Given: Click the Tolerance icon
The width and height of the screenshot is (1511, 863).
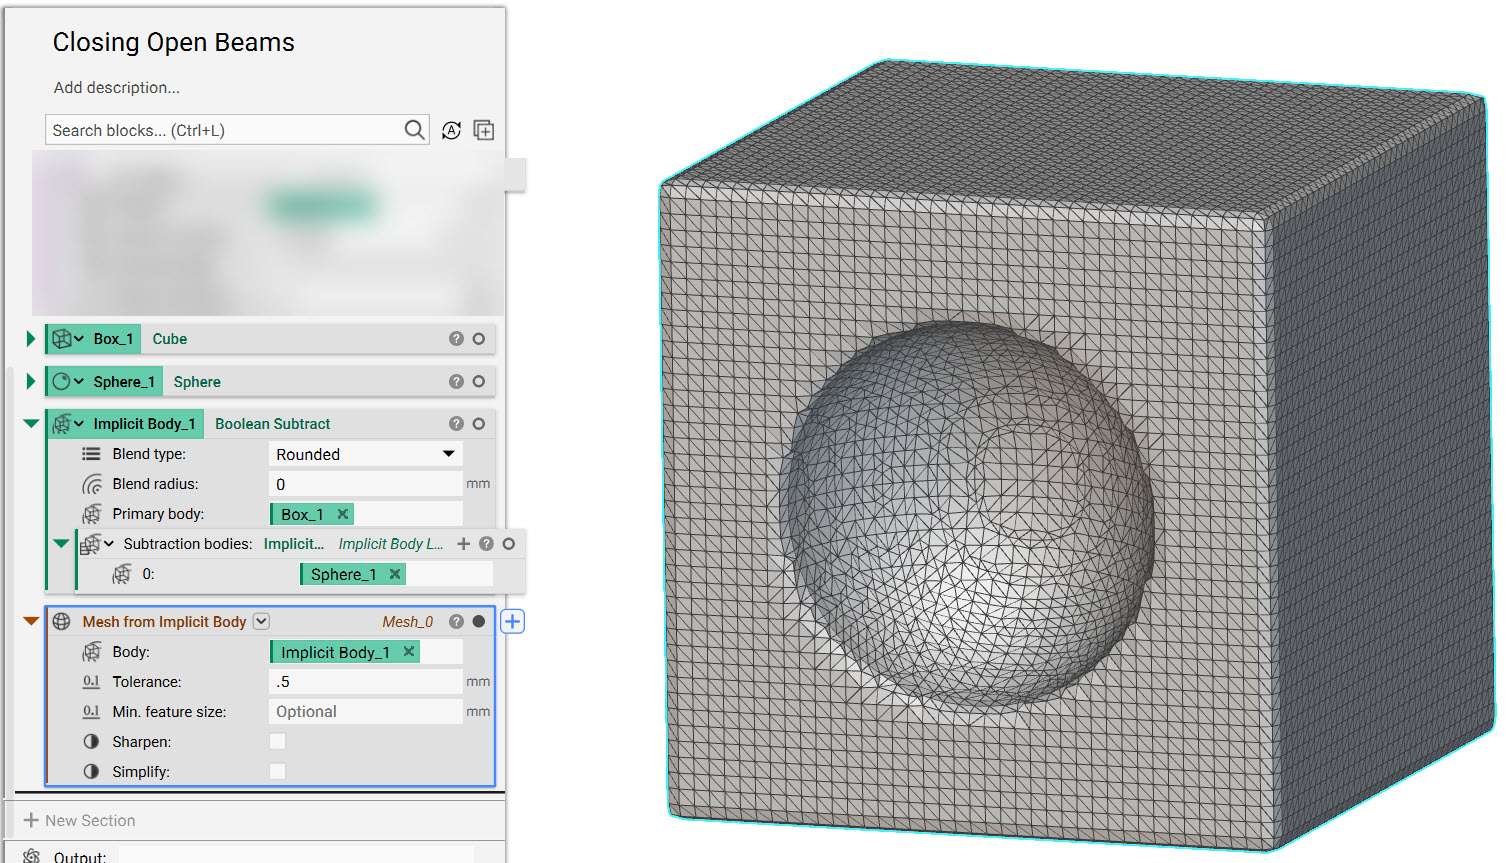Looking at the screenshot, I should click(91, 682).
